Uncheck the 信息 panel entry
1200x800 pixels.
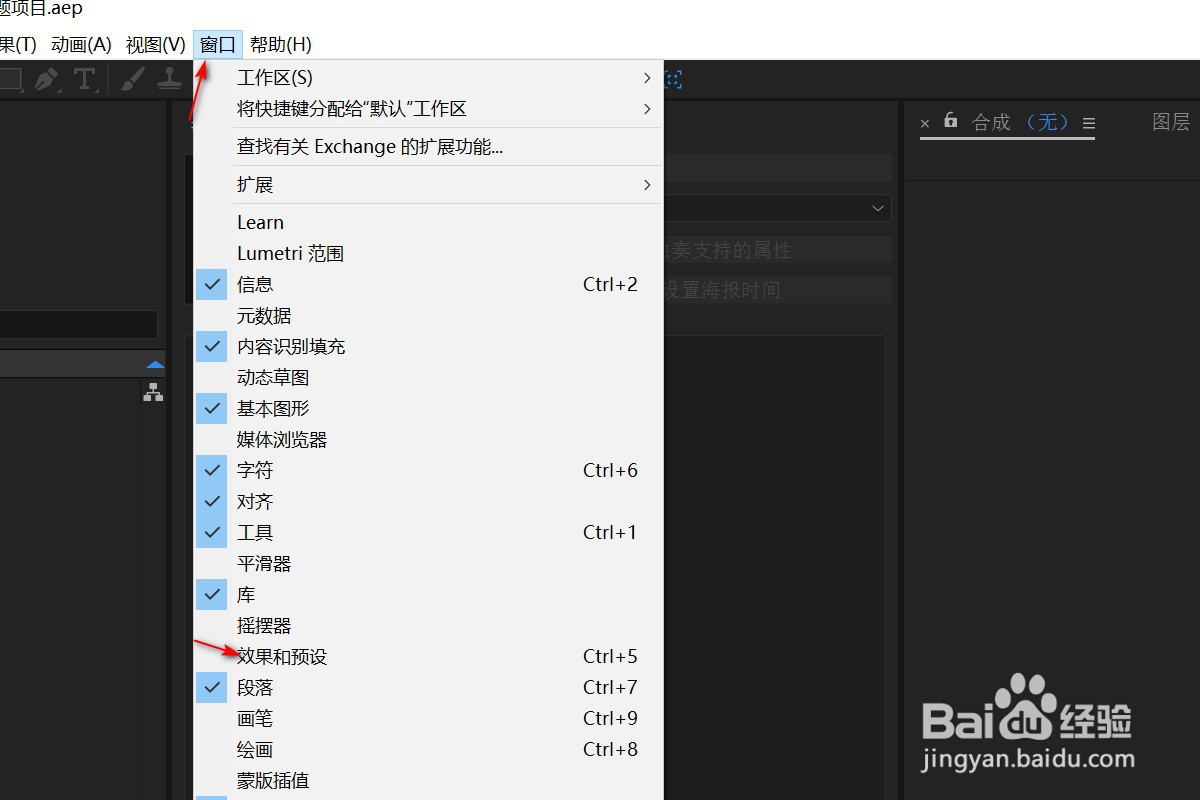[428, 284]
